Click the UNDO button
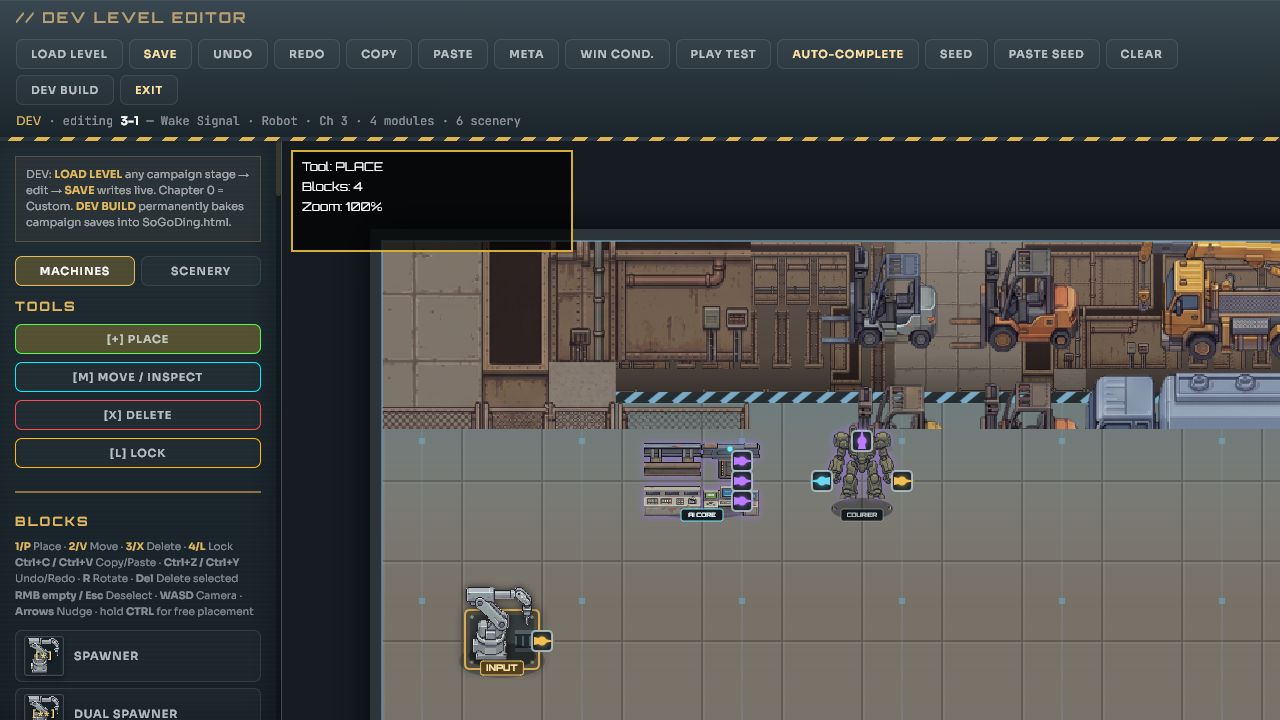The width and height of the screenshot is (1280, 720). pos(233,54)
